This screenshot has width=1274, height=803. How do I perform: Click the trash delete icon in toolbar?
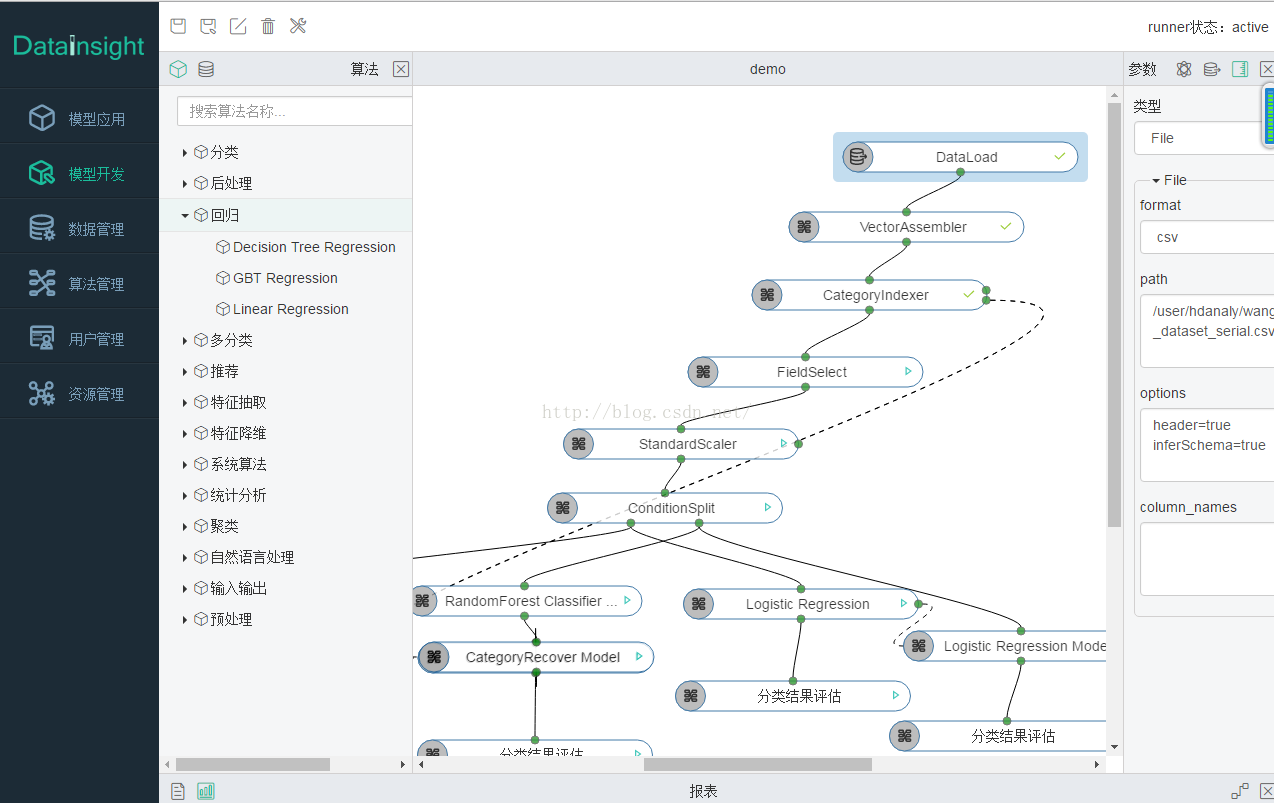(268, 26)
